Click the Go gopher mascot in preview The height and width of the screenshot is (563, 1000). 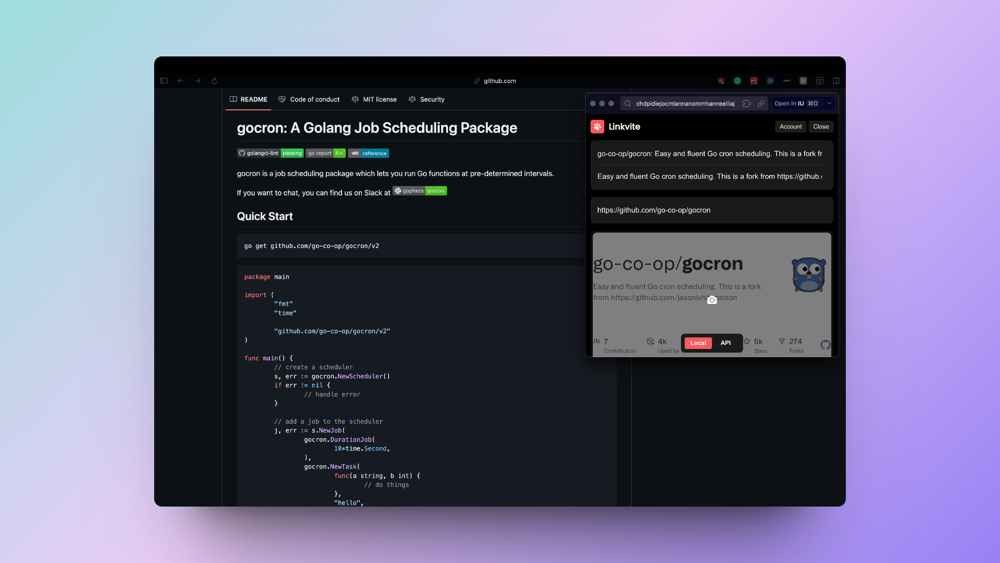point(809,275)
